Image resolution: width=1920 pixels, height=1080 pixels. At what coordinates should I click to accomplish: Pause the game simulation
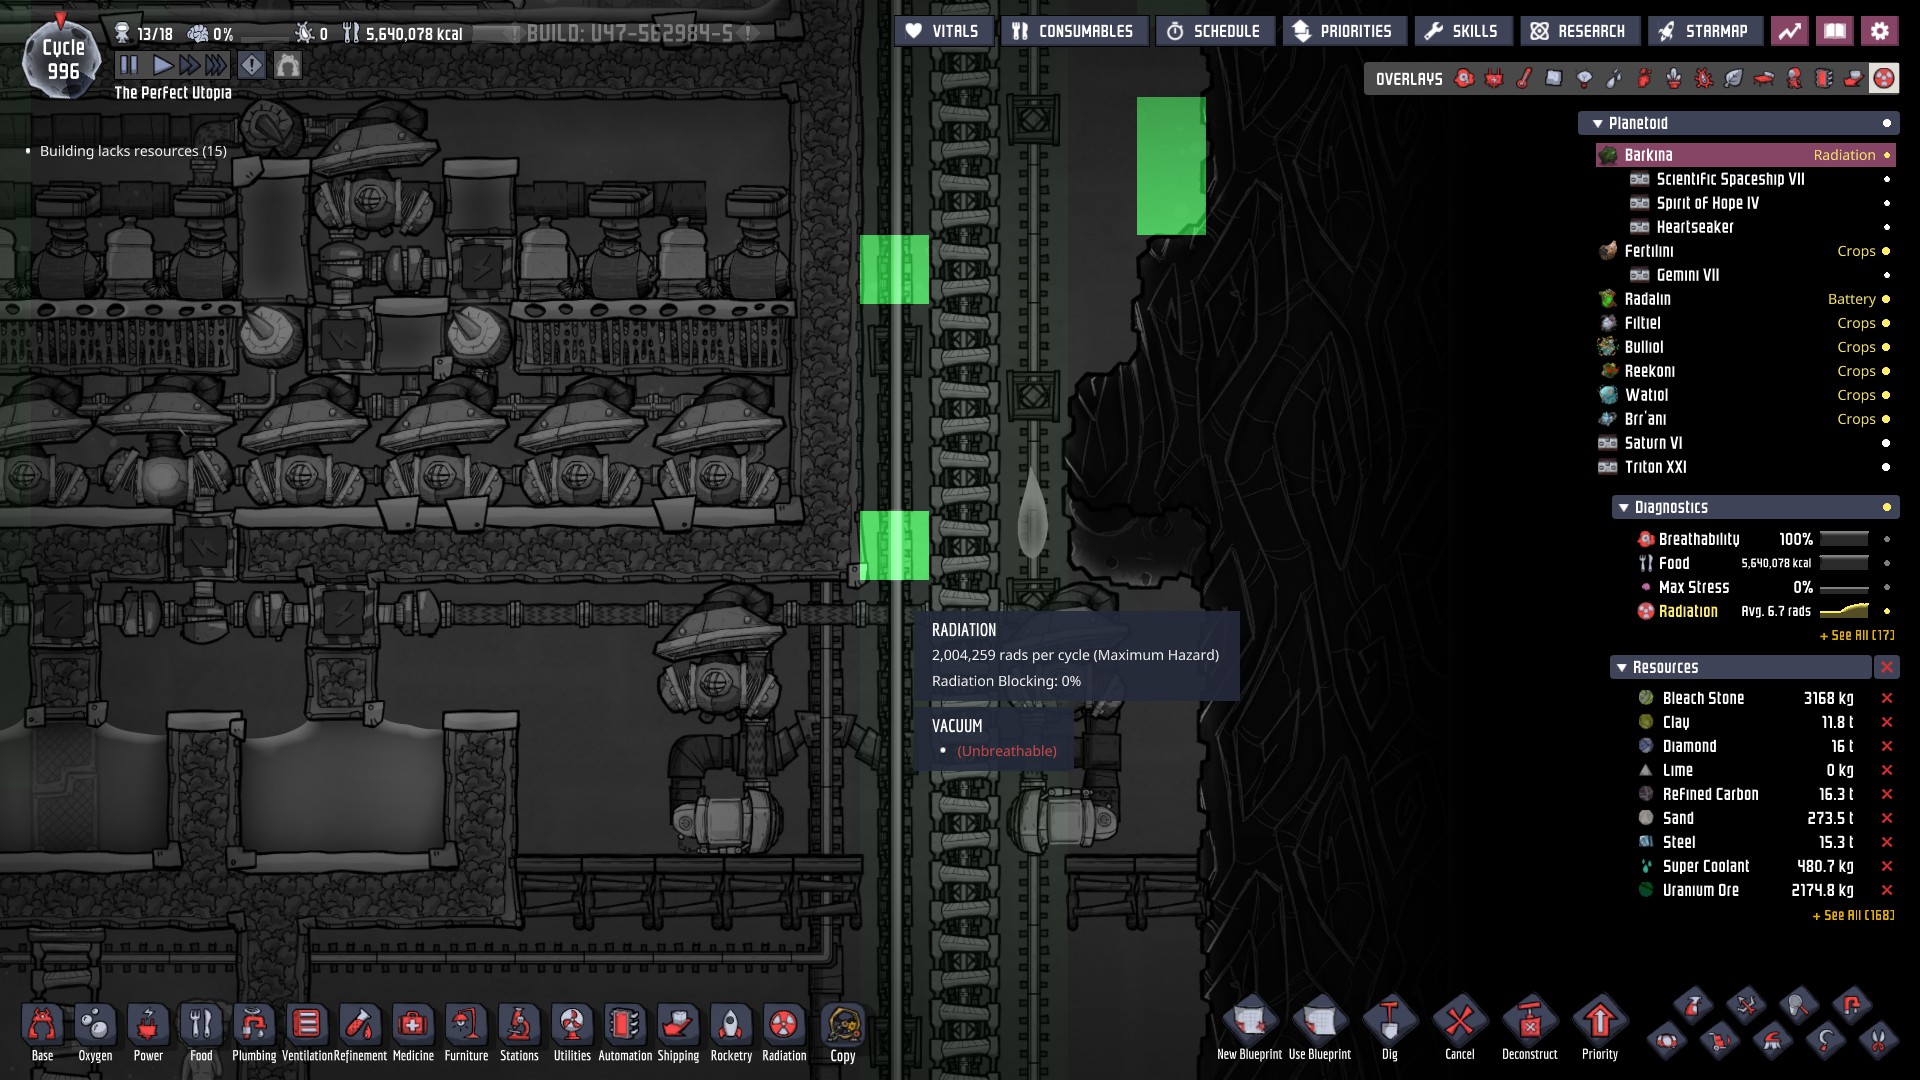click(129, 66)
